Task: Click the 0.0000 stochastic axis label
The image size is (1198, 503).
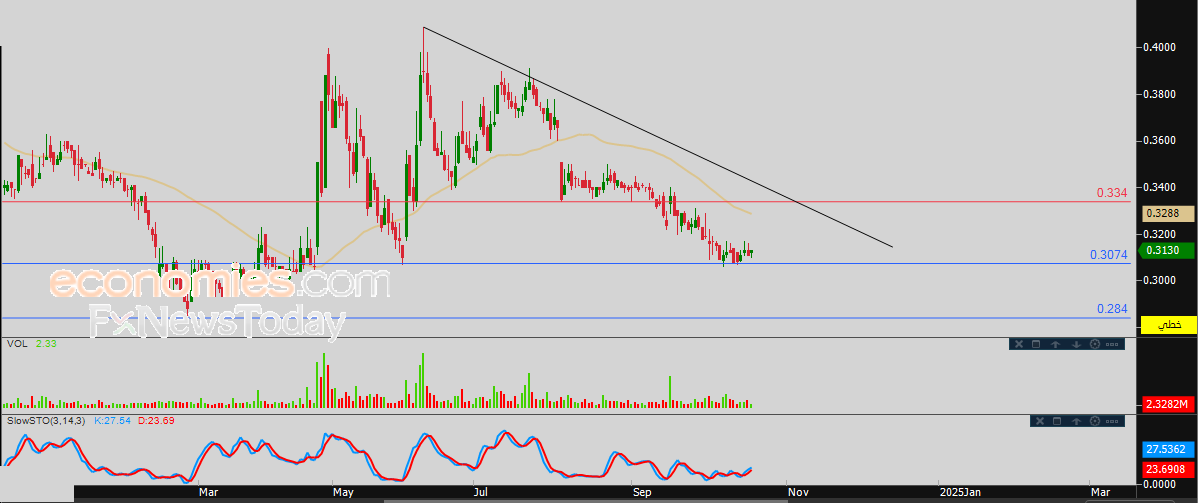Action: tap(1158, 484)
